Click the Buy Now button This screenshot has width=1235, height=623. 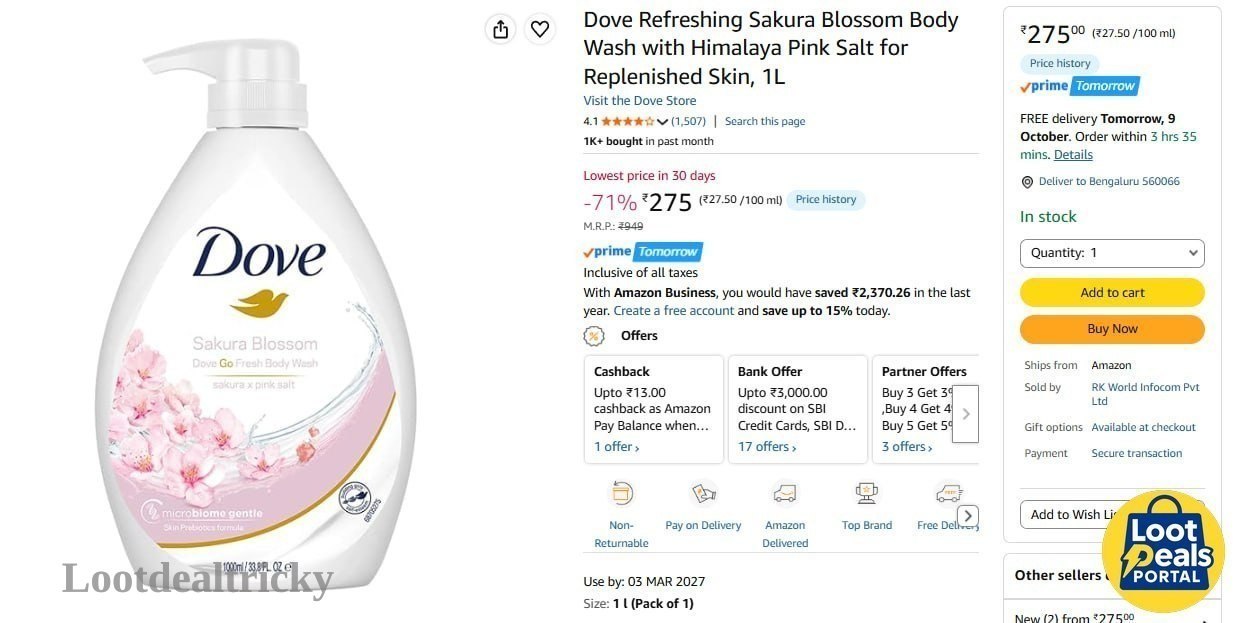tap(1112, 329)
